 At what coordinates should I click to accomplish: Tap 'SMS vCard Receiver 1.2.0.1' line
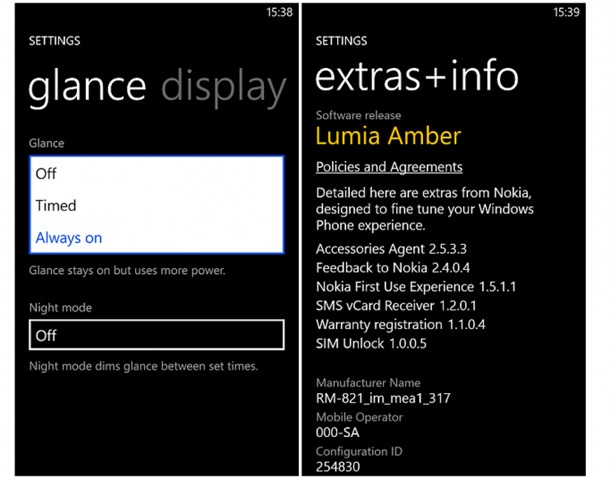396,305
